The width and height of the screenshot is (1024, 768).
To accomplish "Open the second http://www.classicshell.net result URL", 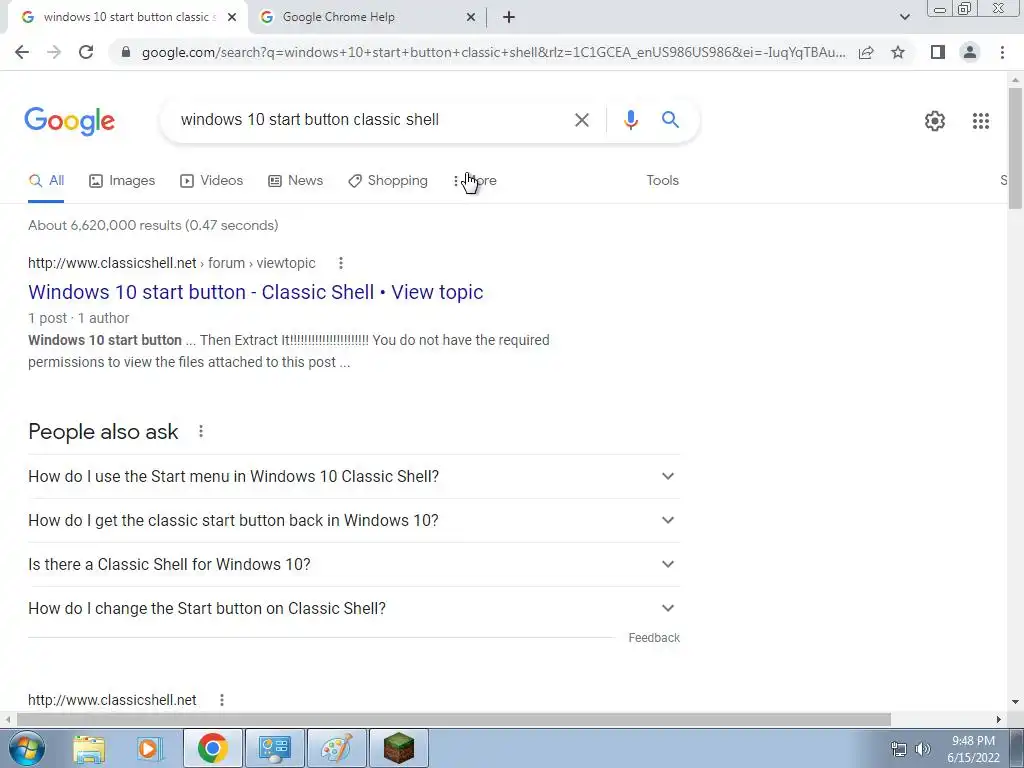I will (x=112, y=700).
